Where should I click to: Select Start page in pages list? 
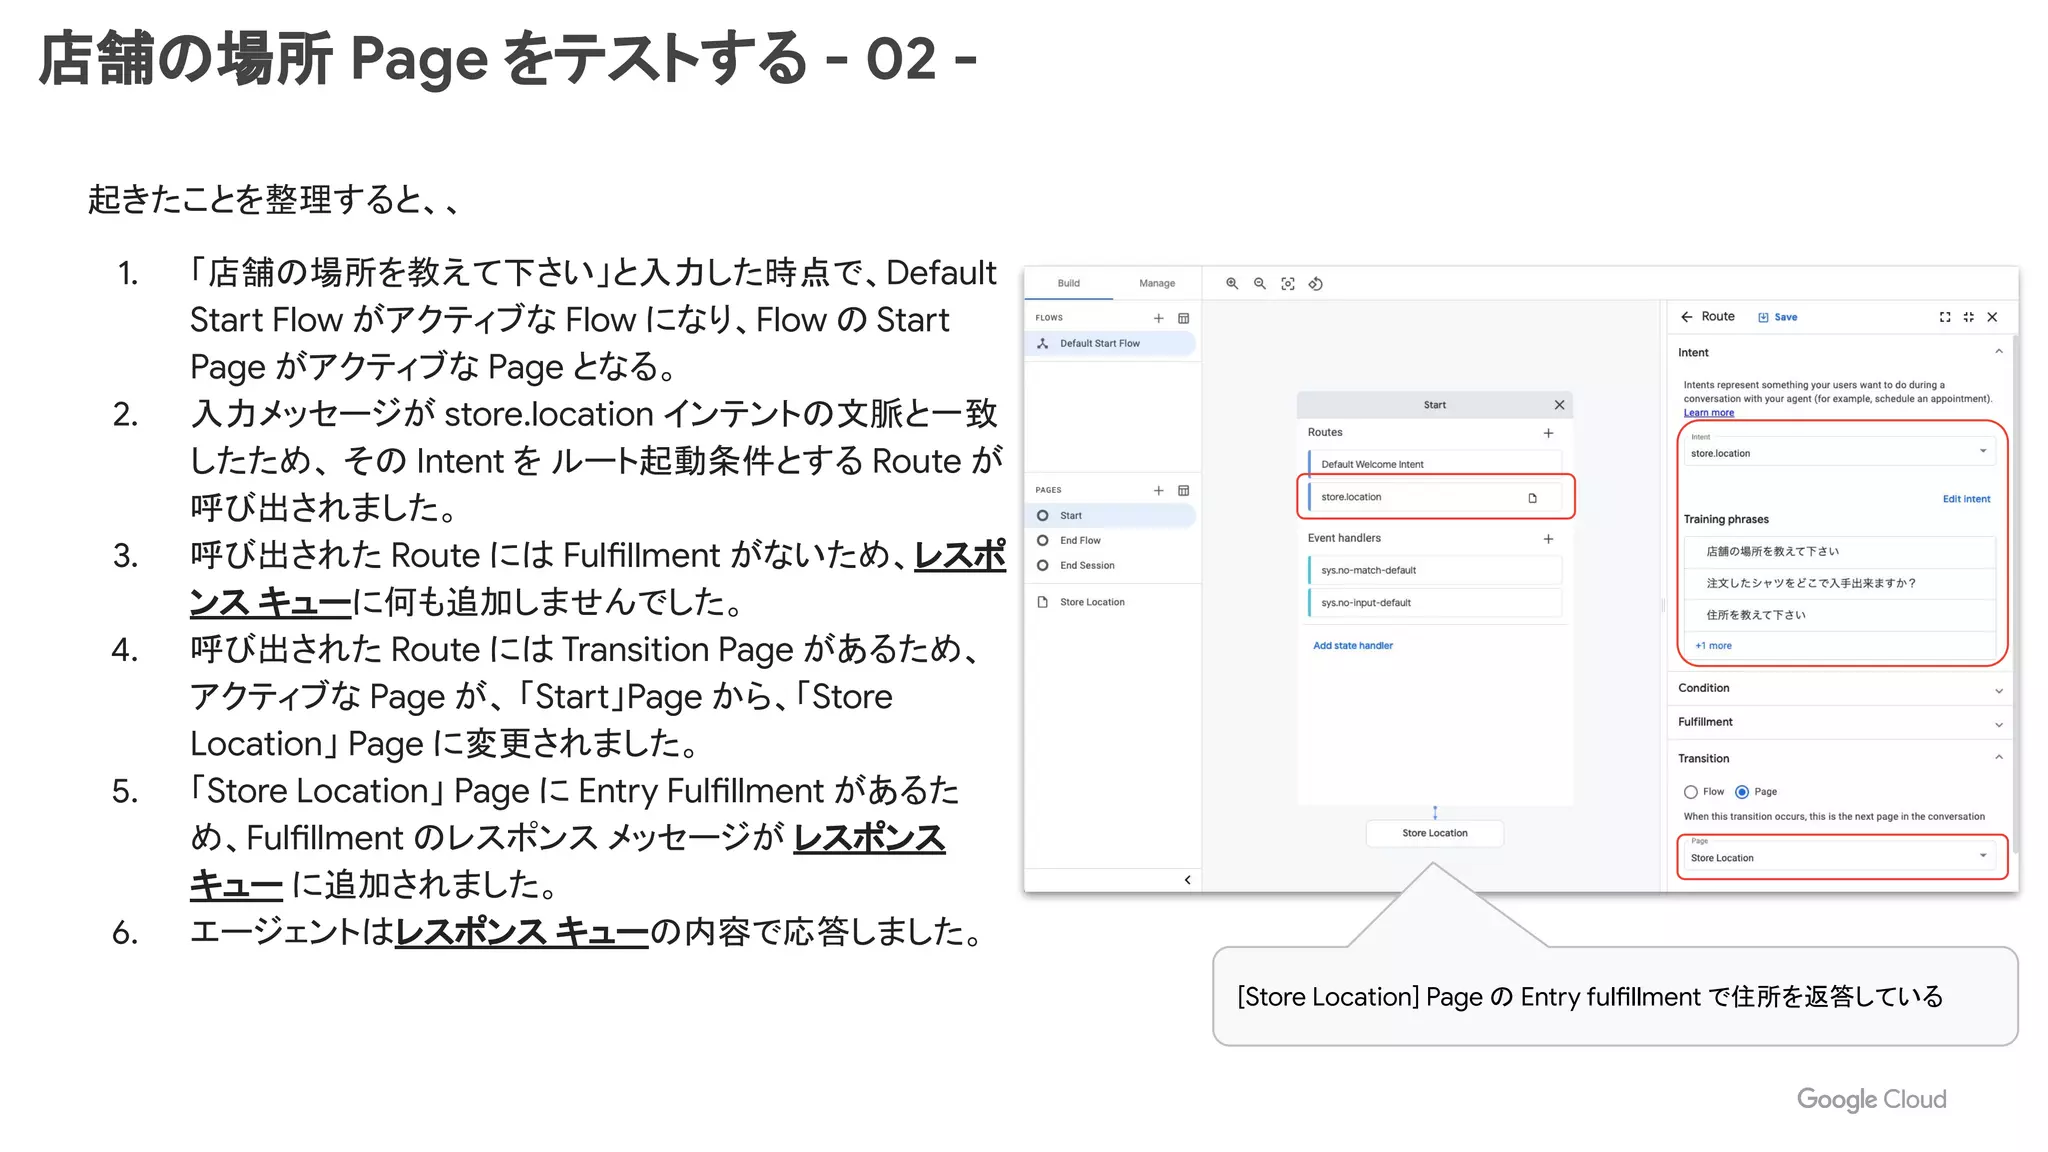click(1112, 515)
